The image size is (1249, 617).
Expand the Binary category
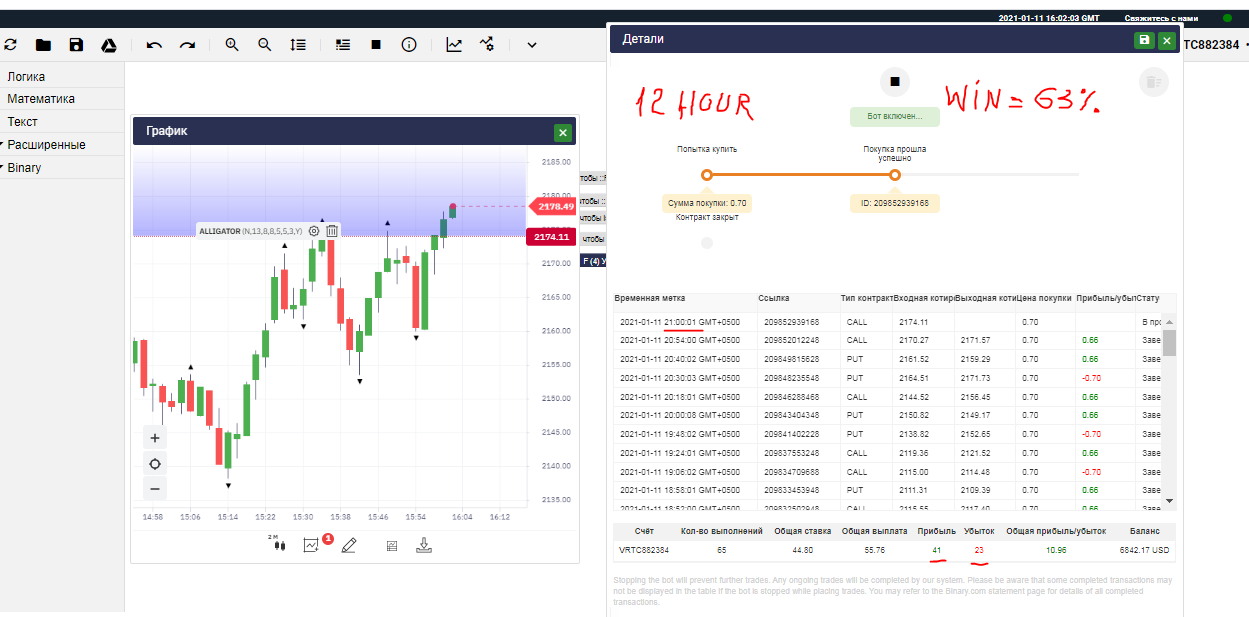coord(24,168)
